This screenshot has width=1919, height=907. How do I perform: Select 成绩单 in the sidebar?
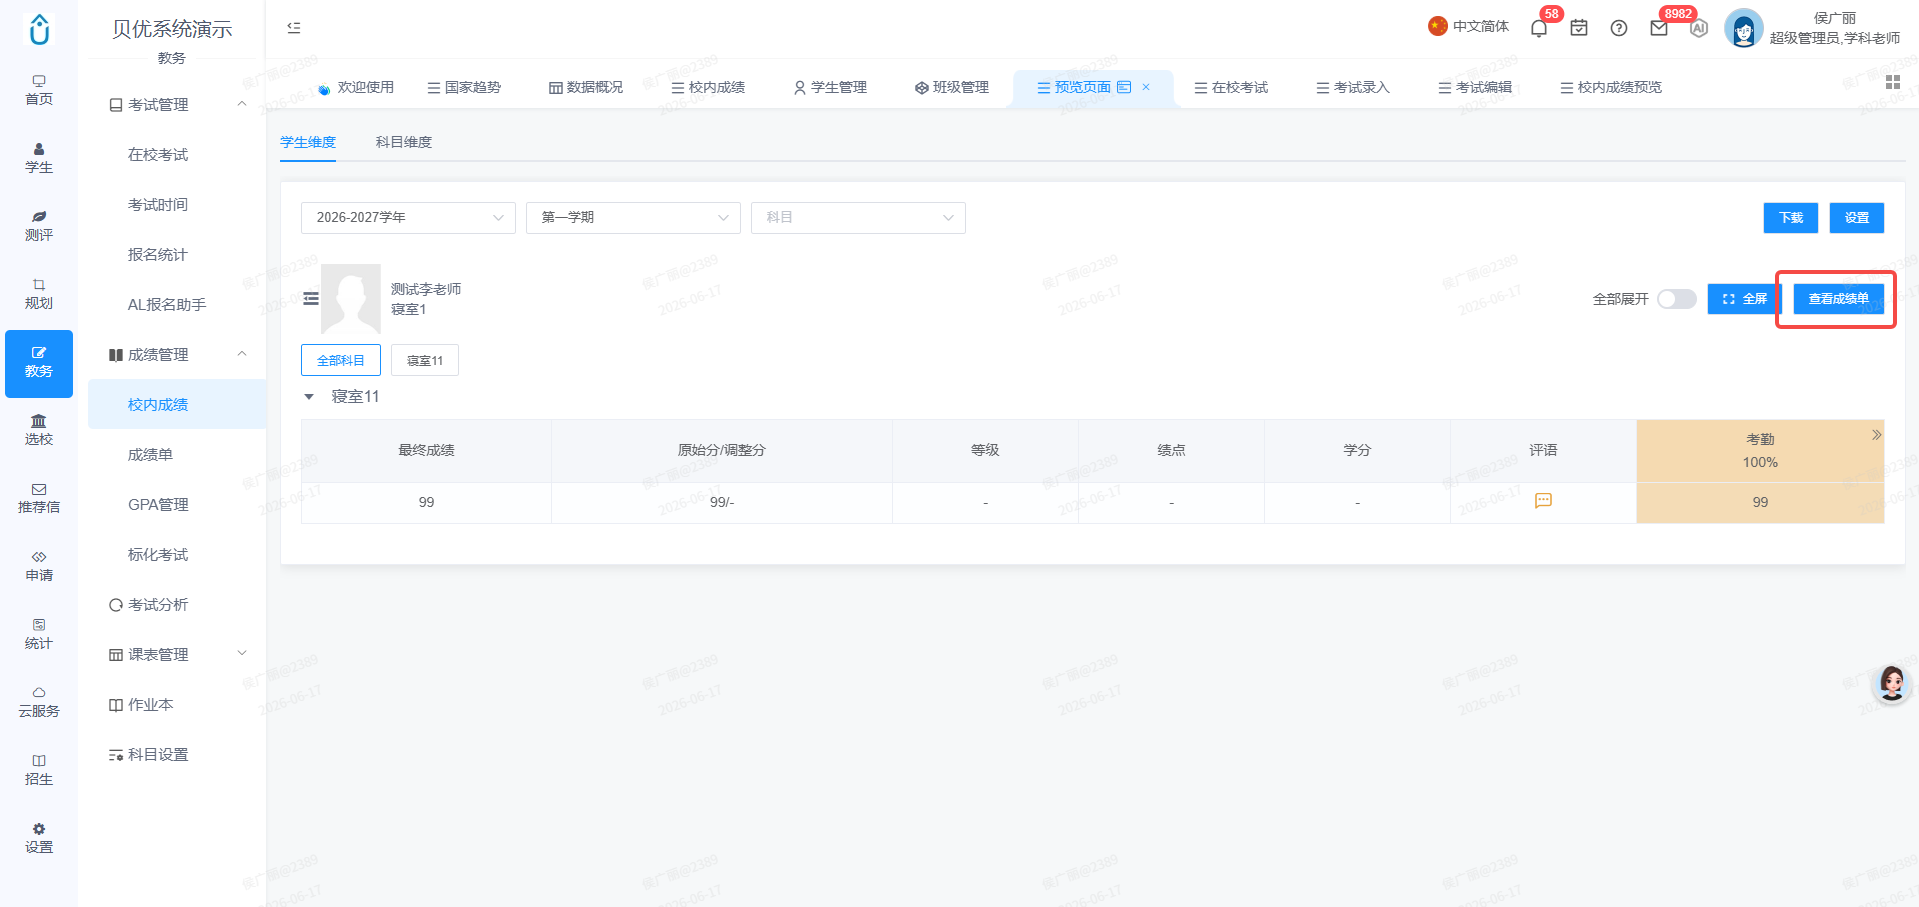(x=150, y=454)
